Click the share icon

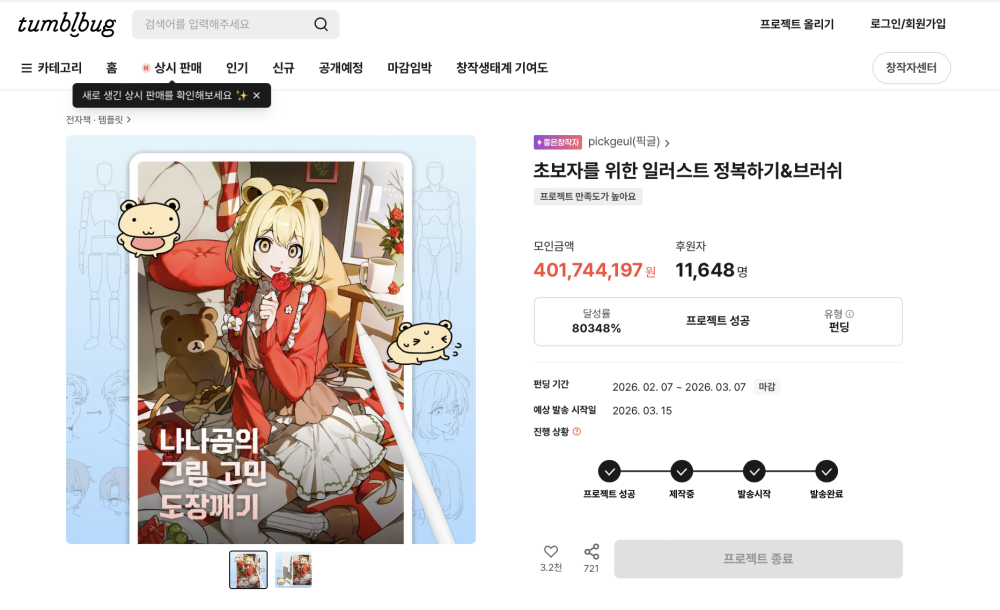click(591, 551)
